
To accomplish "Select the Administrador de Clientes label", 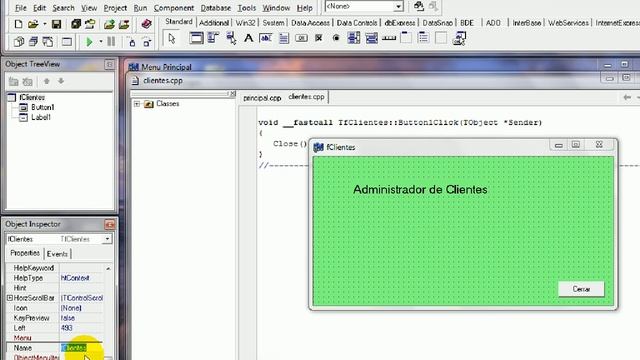I will coord(420,190).
